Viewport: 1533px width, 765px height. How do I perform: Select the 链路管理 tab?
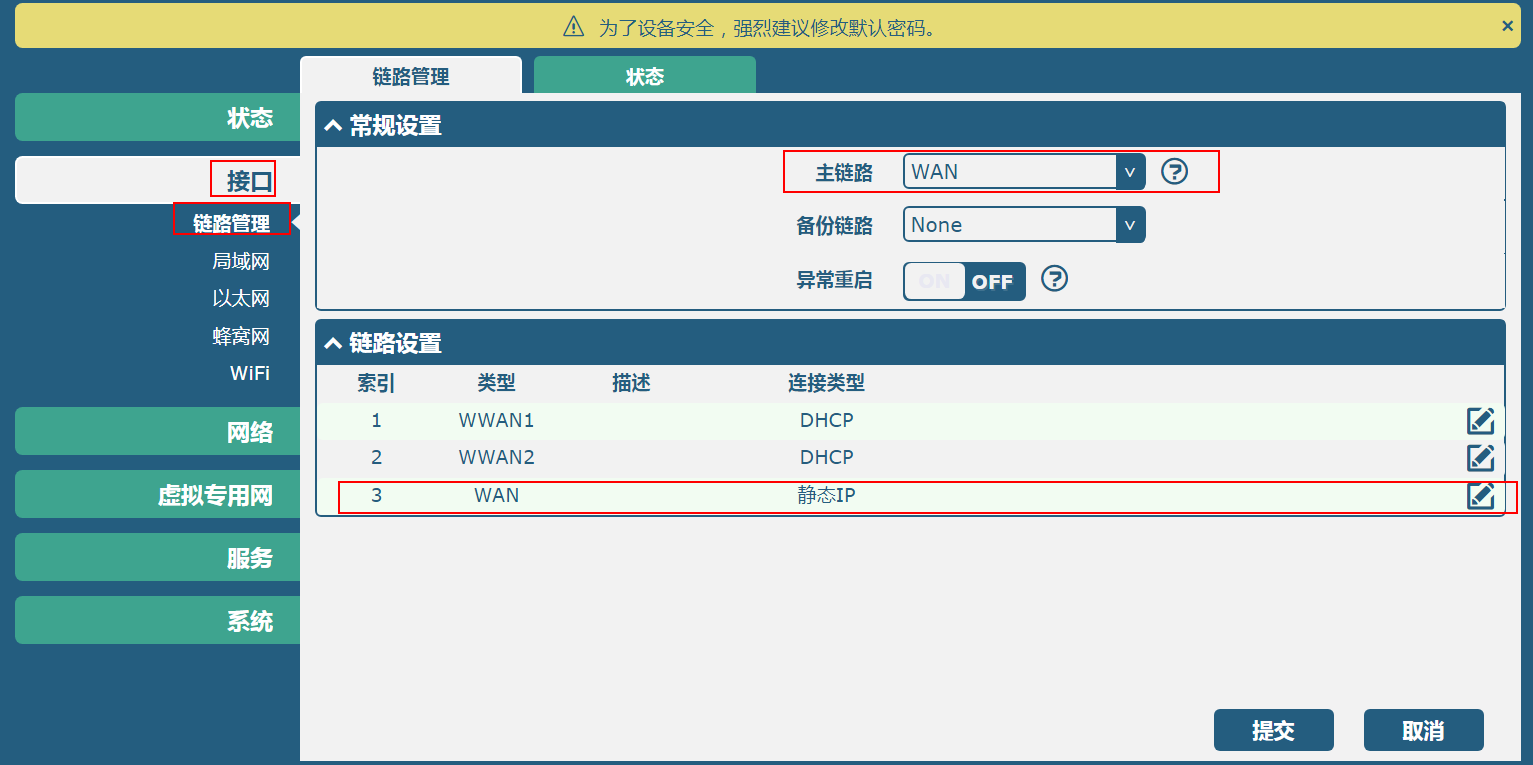tap(410, 77)
